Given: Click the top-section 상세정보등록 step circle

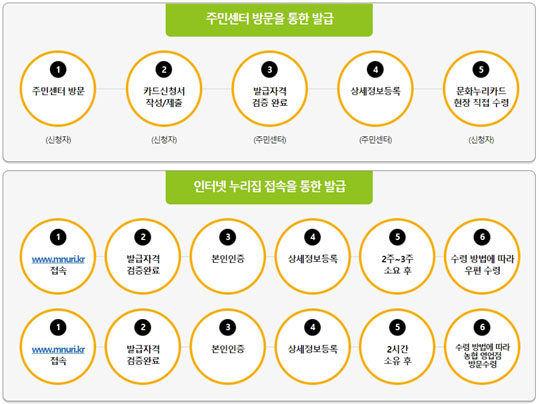Looking at the screenshot, I should click(x=375, y=89).
